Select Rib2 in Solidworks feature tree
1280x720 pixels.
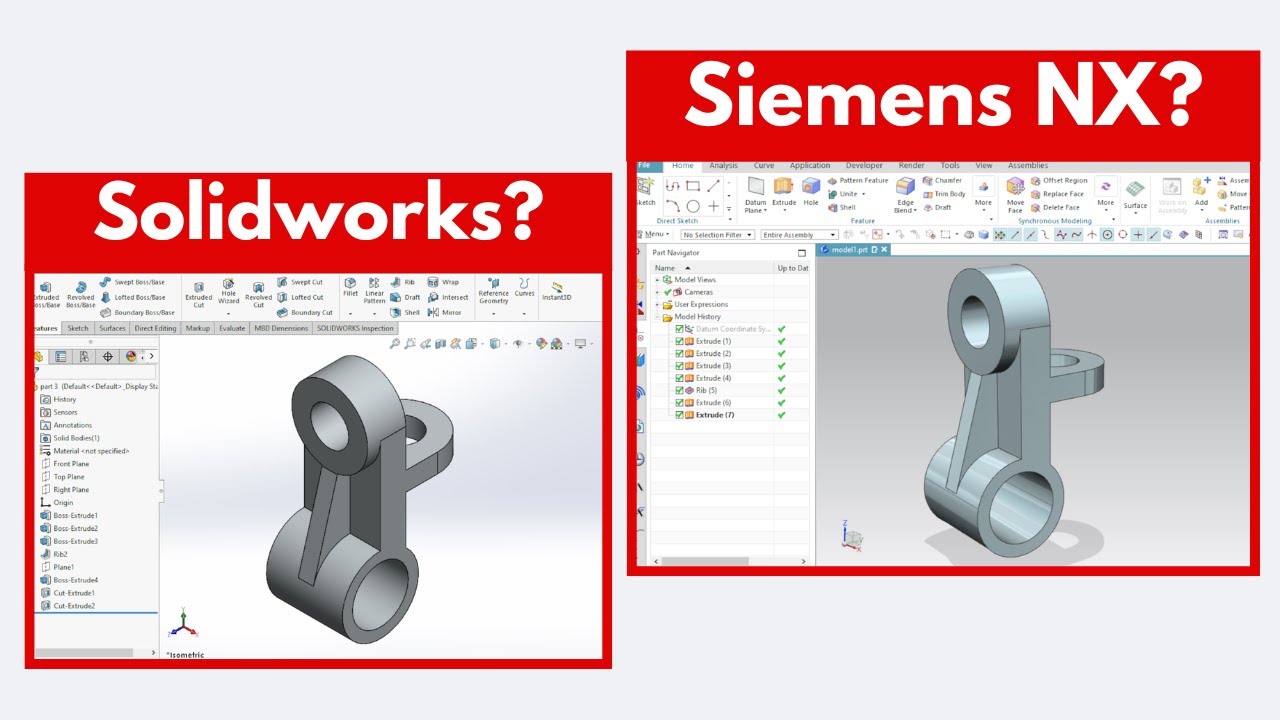[x=54, y=554]
